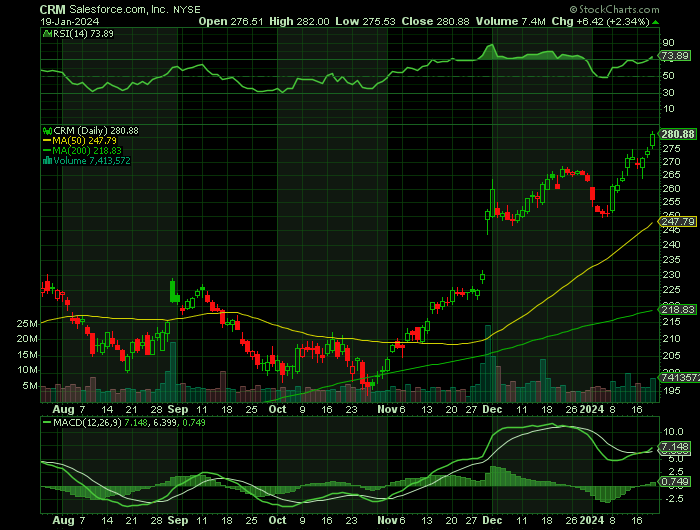Click the 30 label on the RSI axis
Image resolution: width=700 pixels, height=530 pixels.
[668, 93]
